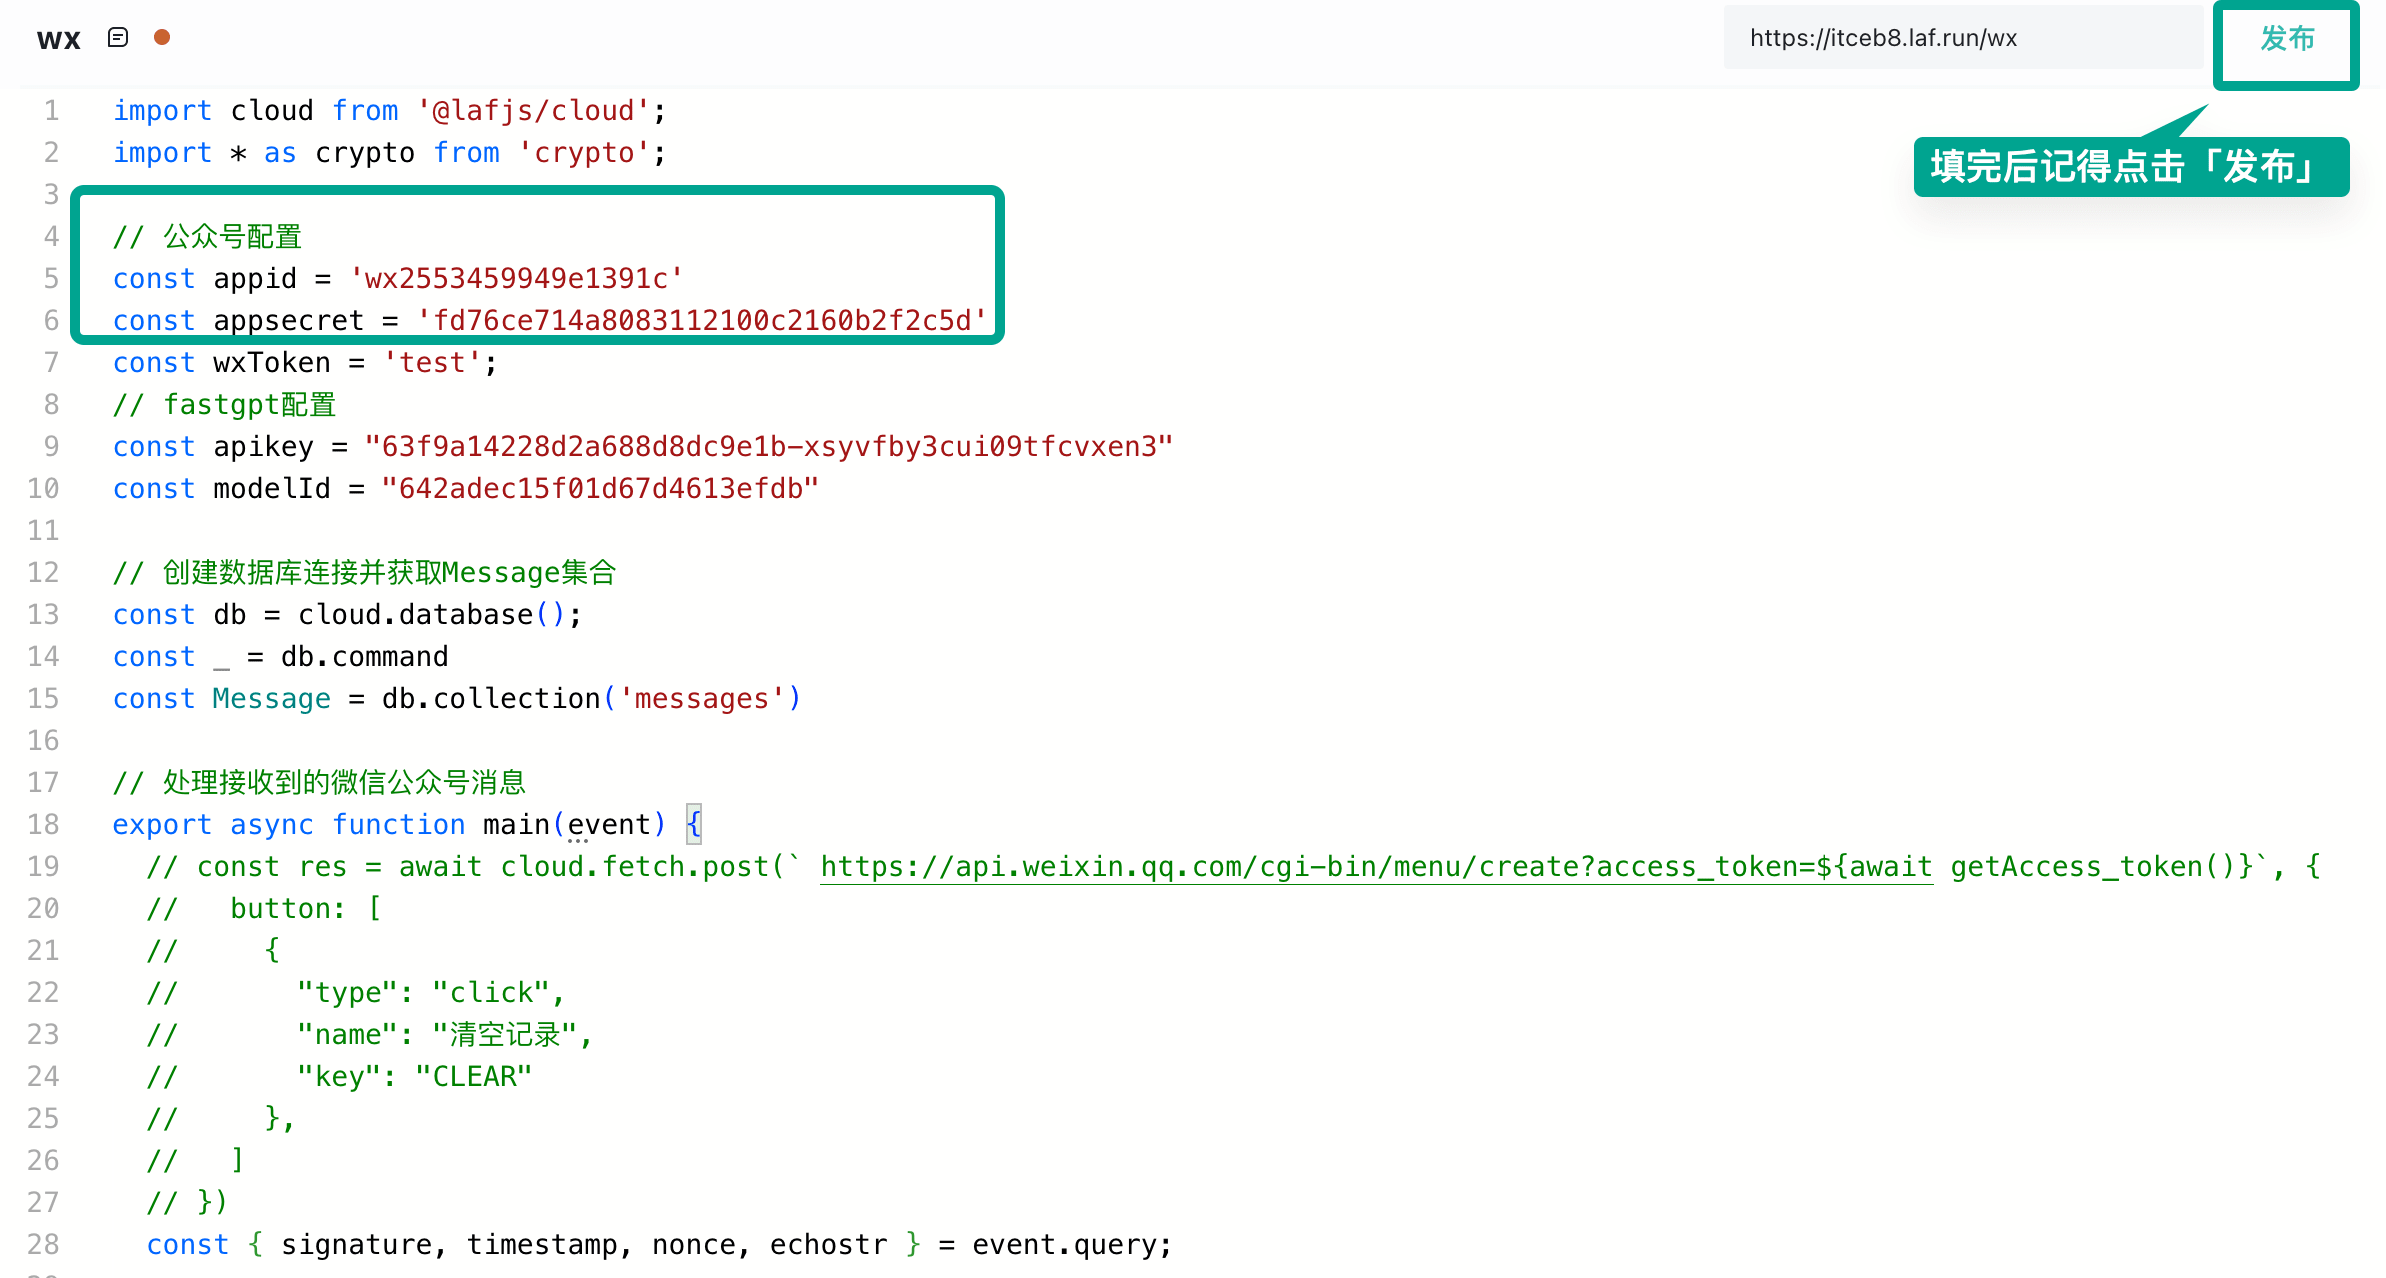Click the 发布 publish button
This screenshot has width=2386, height=1278.
coord(2286,40)
